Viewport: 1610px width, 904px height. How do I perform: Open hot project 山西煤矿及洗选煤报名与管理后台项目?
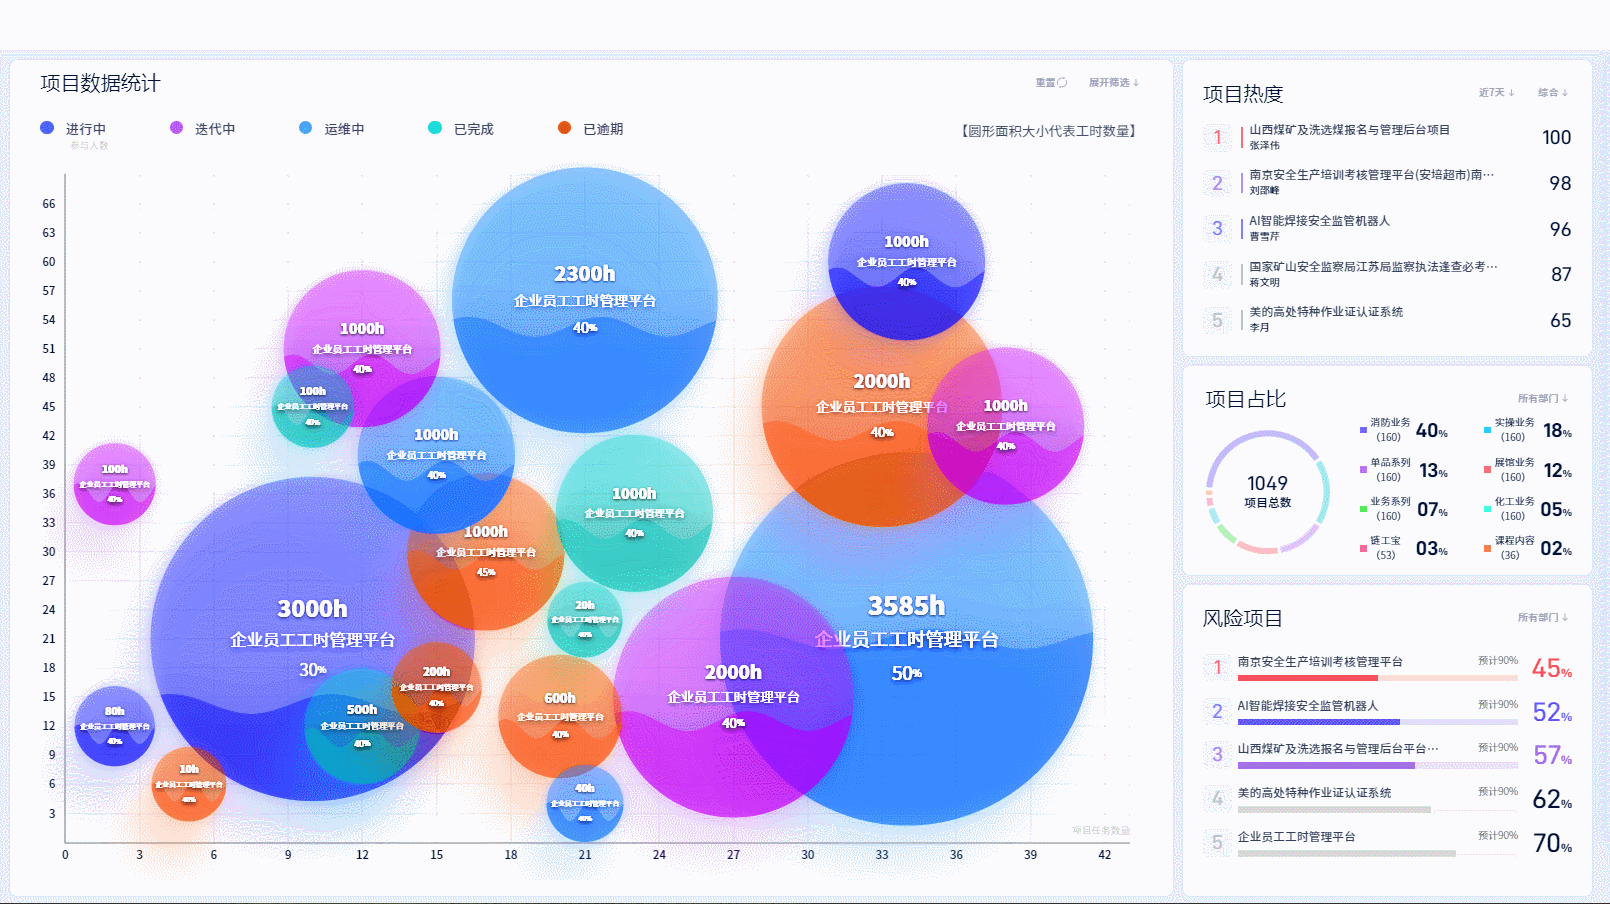[1349, 130]
